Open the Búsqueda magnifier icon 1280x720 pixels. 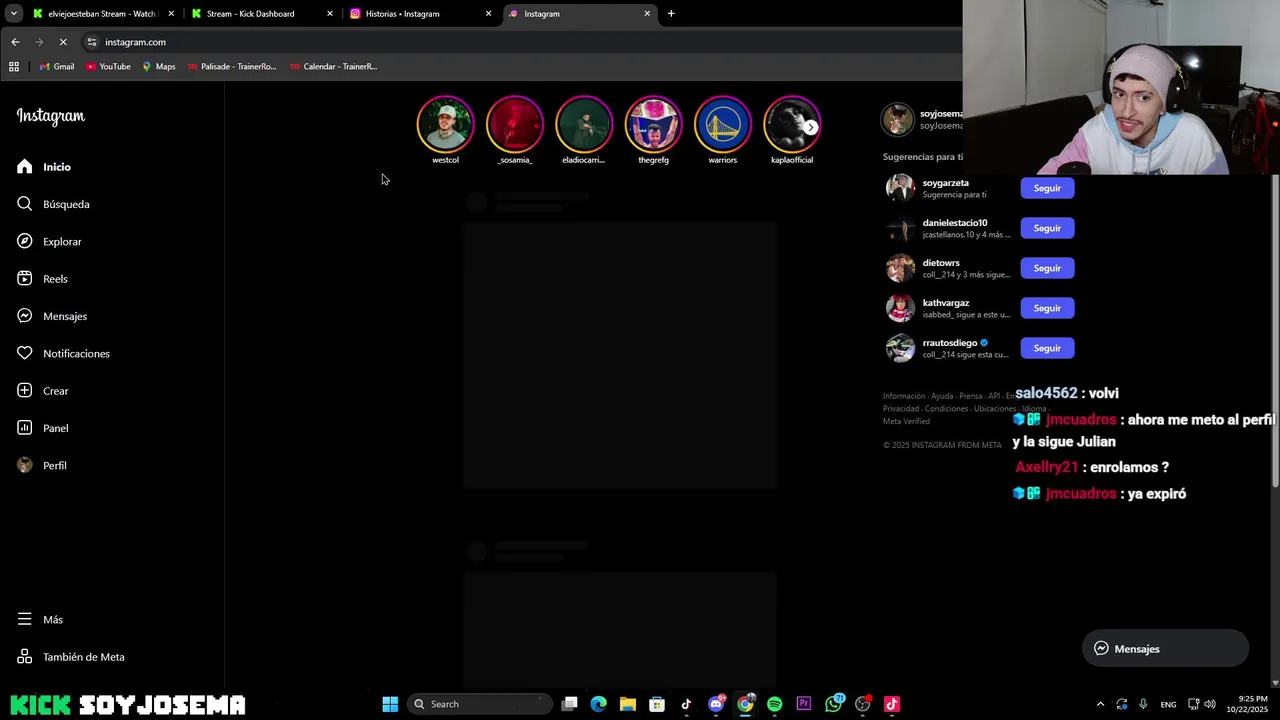[x=25, y=204]
